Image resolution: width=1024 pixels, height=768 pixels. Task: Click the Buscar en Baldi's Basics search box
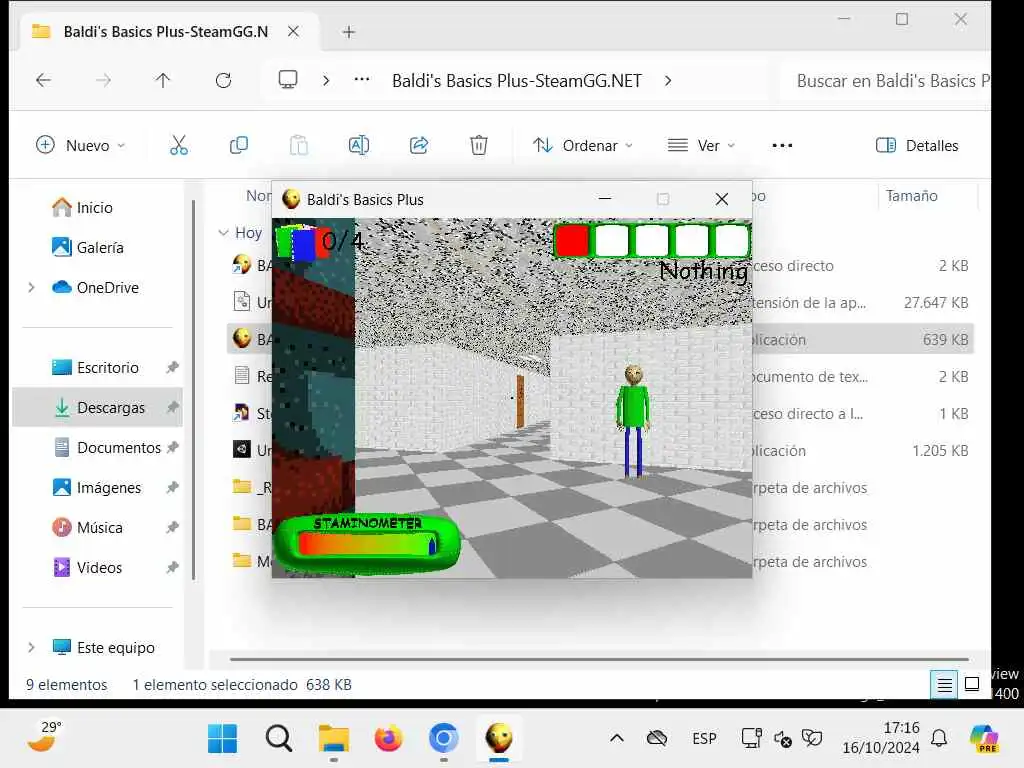886,80
